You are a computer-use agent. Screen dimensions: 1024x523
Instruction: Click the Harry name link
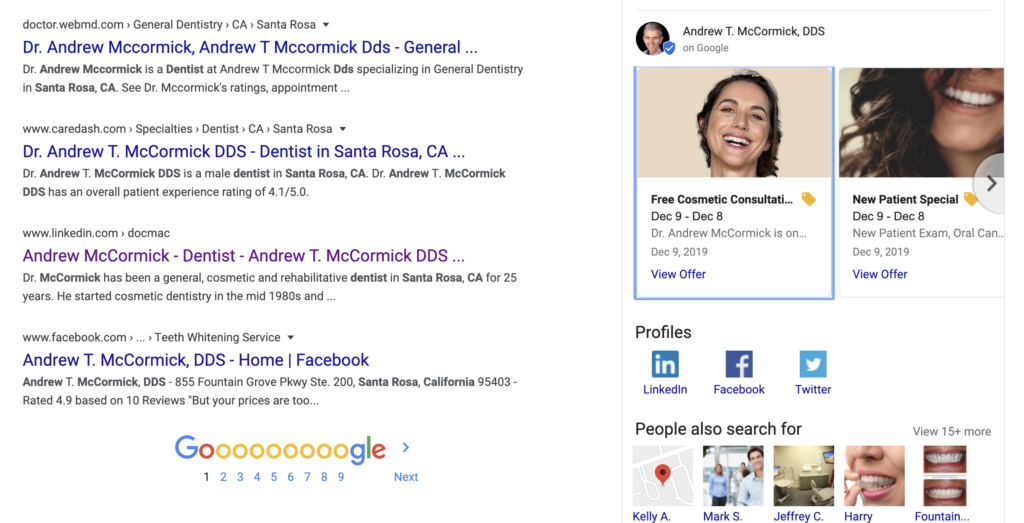858,516
